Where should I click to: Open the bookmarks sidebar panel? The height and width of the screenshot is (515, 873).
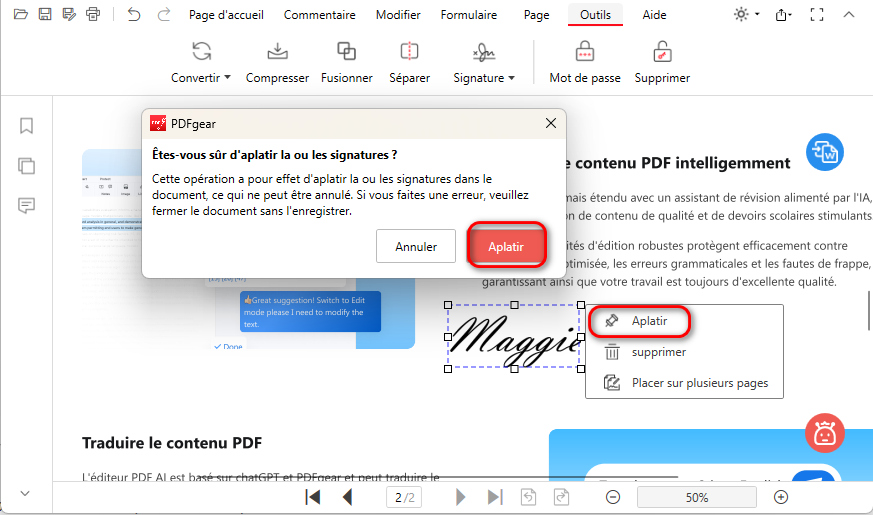click(x=26, y=126)
